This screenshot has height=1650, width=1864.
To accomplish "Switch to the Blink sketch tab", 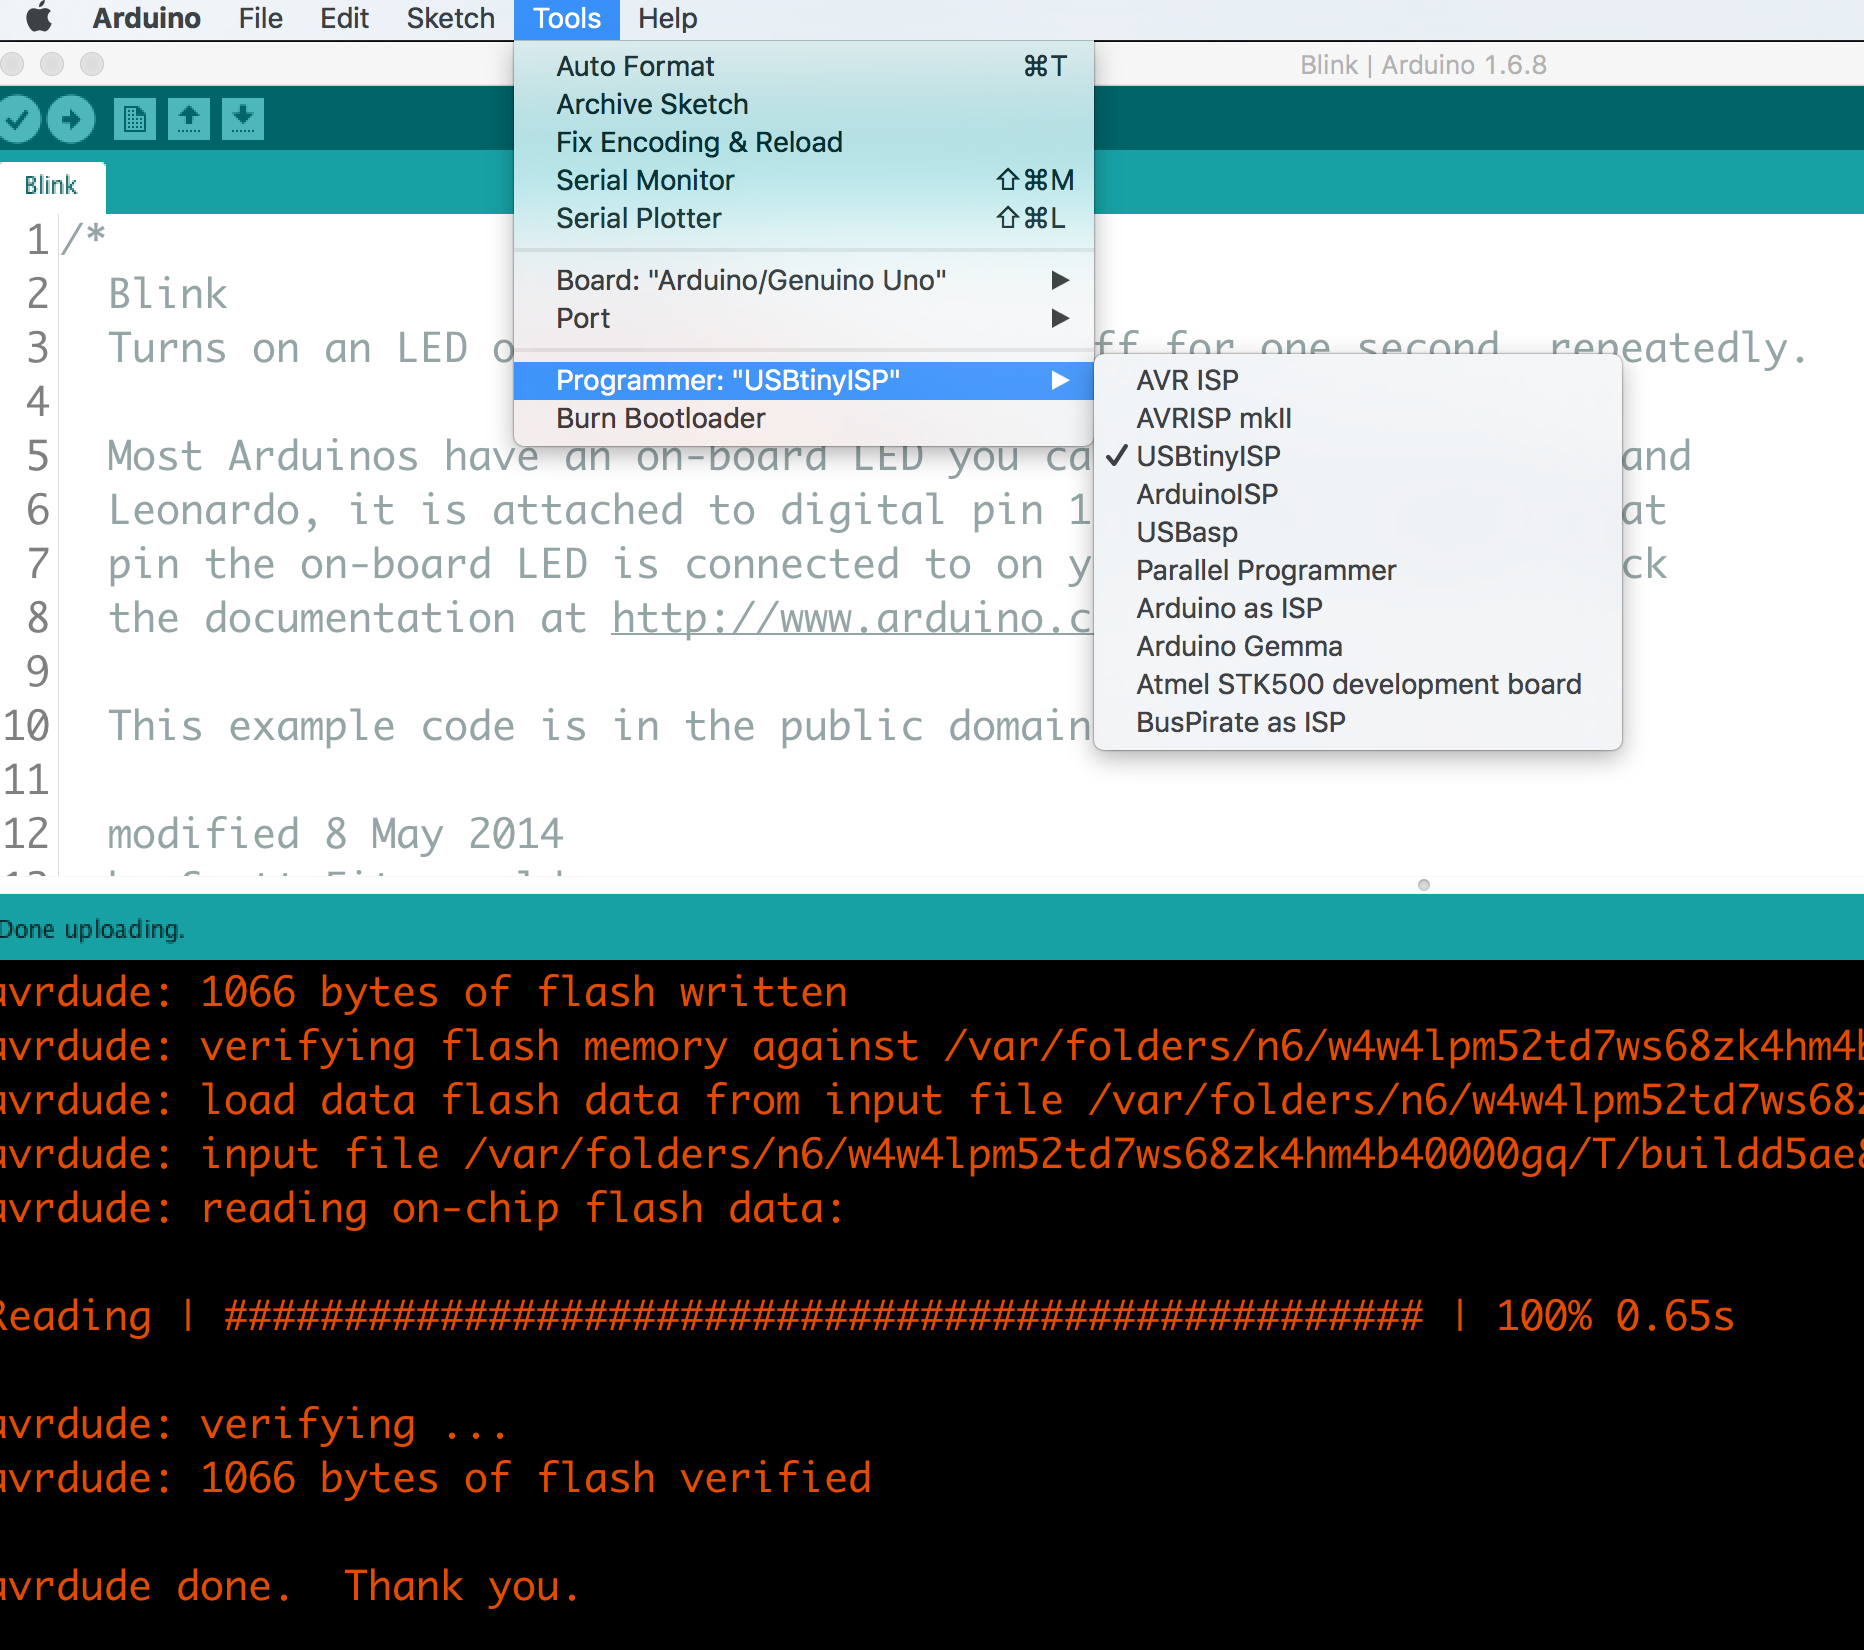I will click(x=51, y=186).
